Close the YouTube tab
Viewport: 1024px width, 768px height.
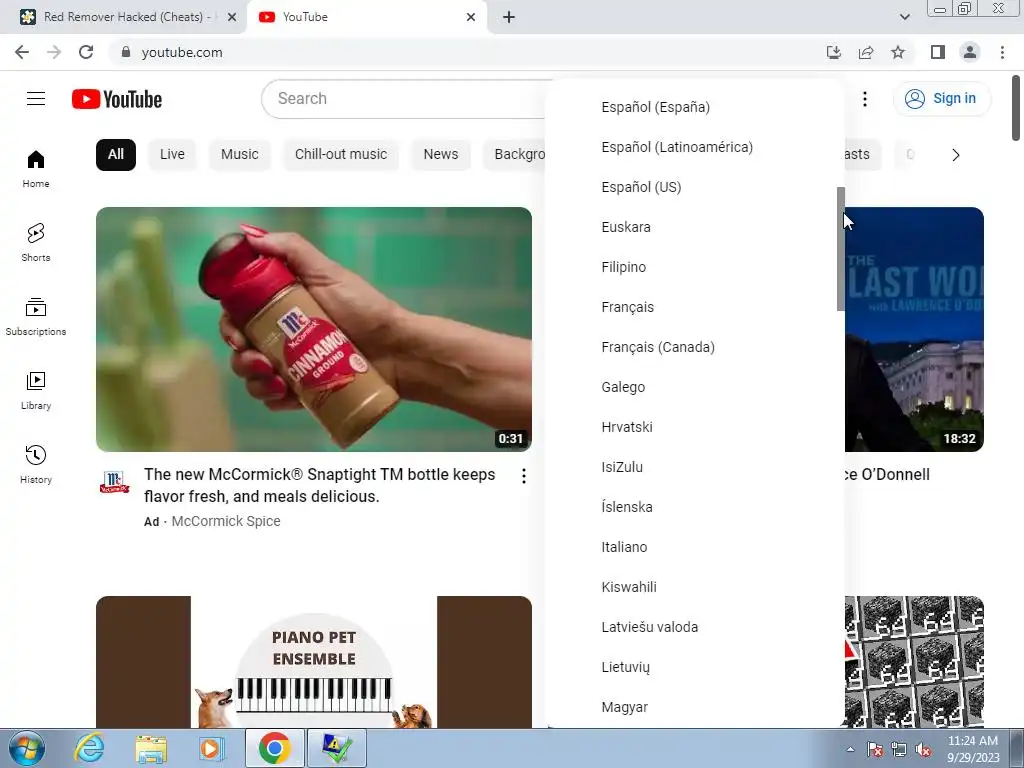[471, 17]
